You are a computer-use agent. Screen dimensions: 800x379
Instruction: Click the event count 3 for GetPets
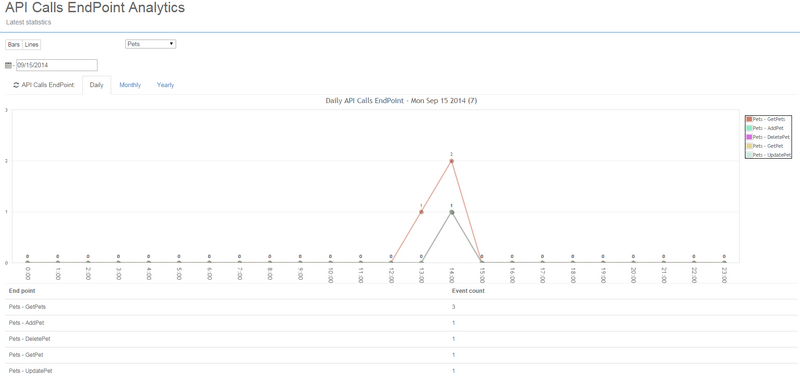pos(454,307)
